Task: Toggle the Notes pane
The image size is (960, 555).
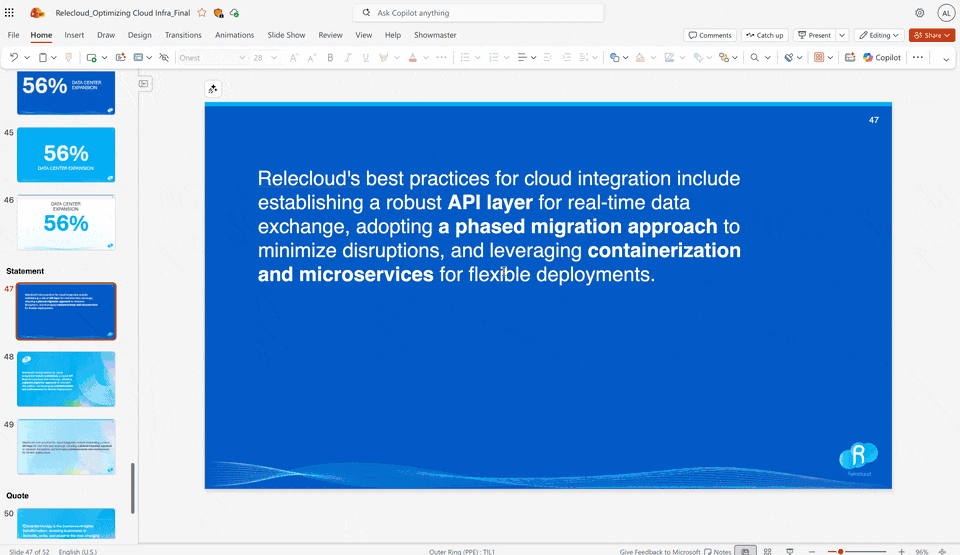Action: coord(718,551)
